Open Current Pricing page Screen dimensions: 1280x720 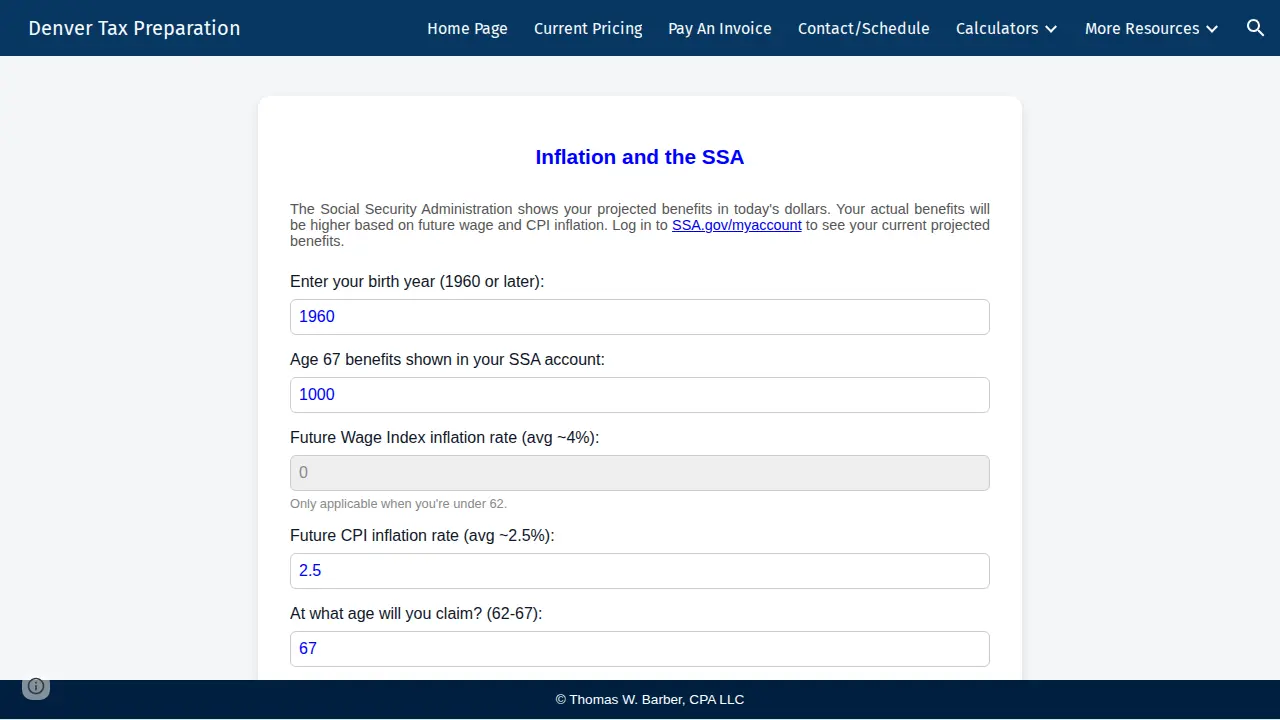[588, 29]
